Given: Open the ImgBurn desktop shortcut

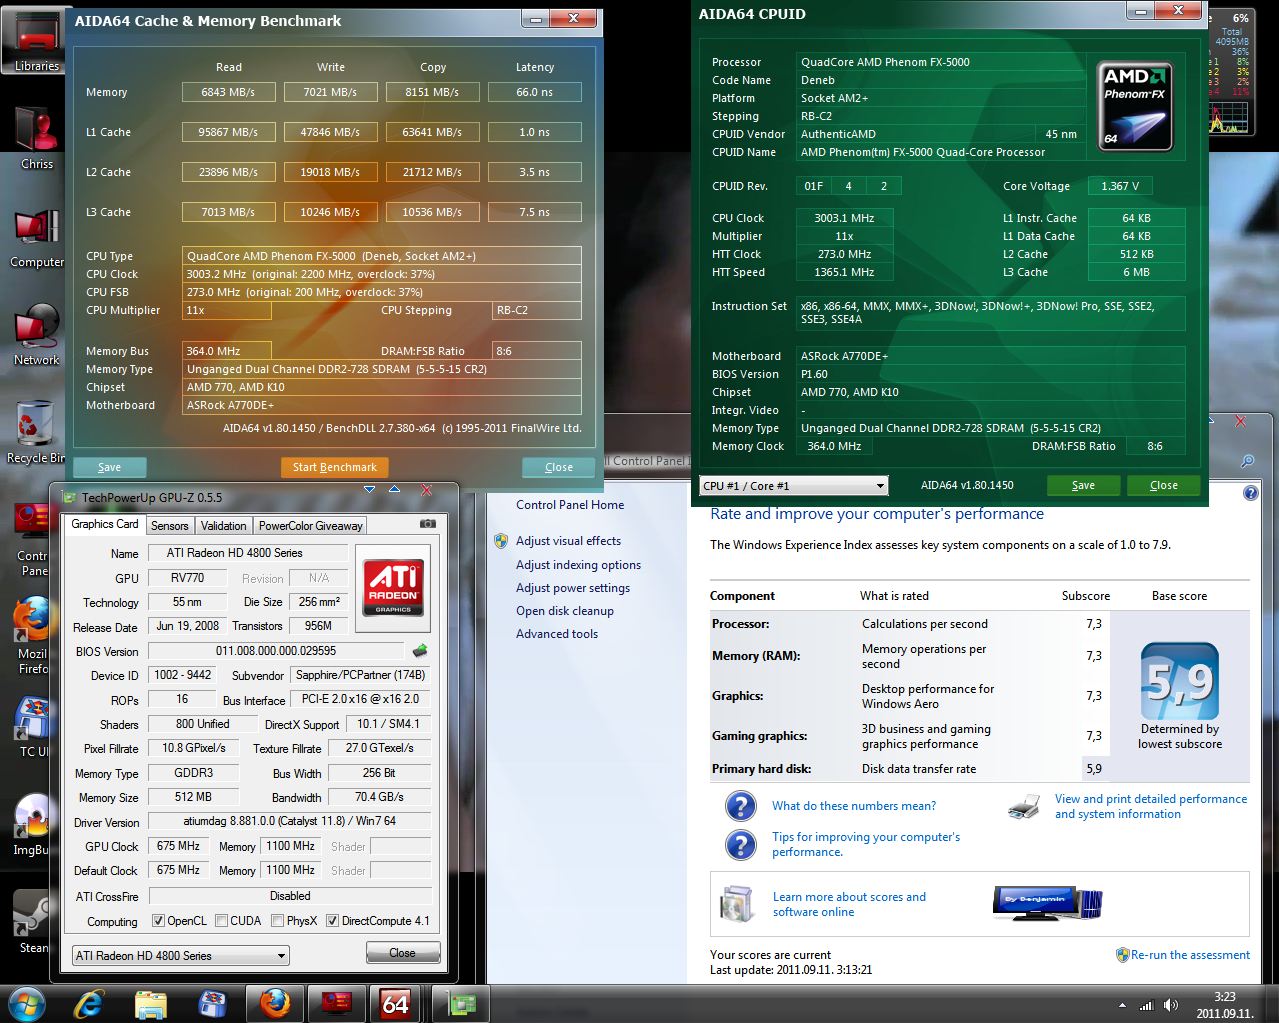Looking at the screenshot, I should click(32, 824).
